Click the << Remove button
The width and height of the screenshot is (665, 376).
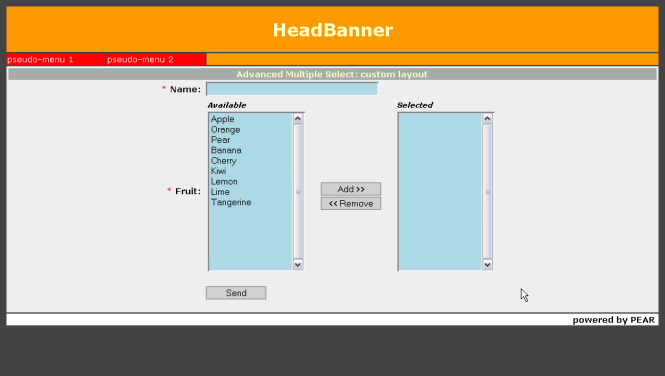[x=351, y=203]
